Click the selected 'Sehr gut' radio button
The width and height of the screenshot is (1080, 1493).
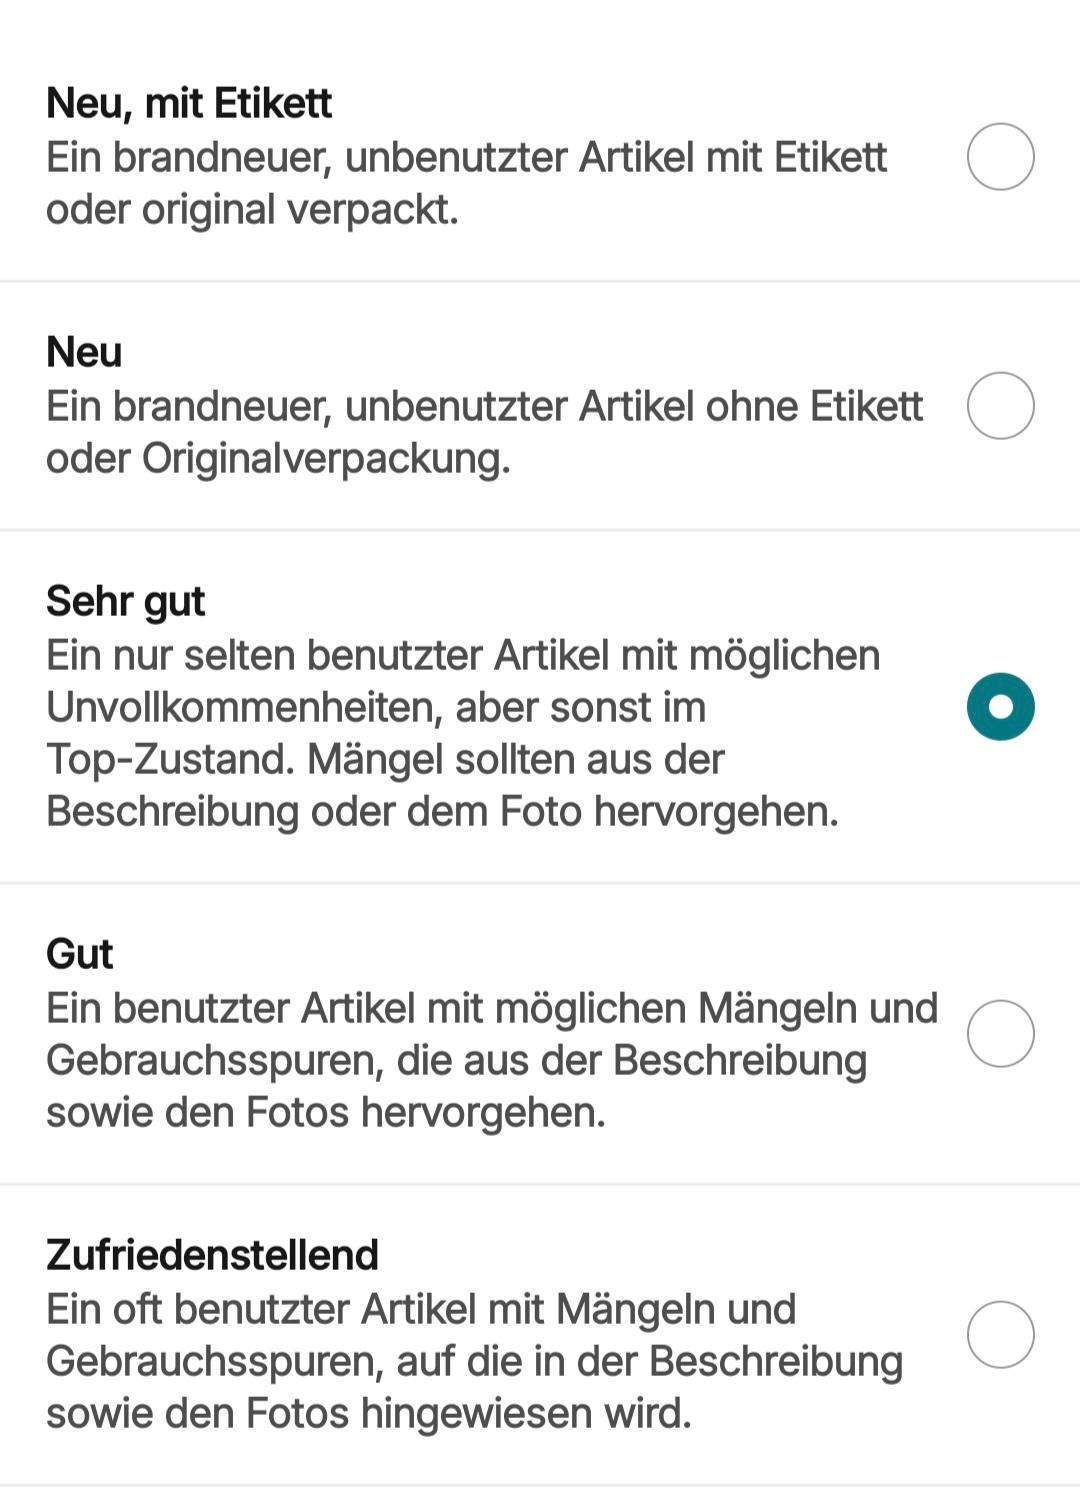pyautogui.click(x=1000, y=707)
